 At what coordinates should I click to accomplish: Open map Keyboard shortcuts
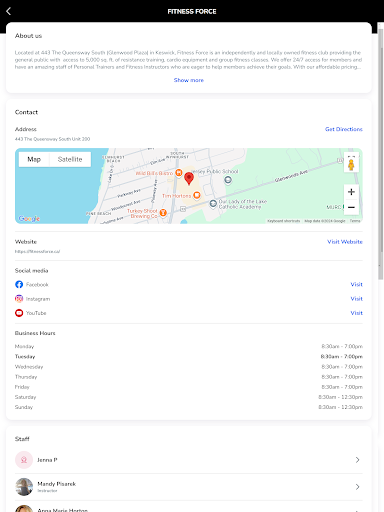click(x=284, y=221)
